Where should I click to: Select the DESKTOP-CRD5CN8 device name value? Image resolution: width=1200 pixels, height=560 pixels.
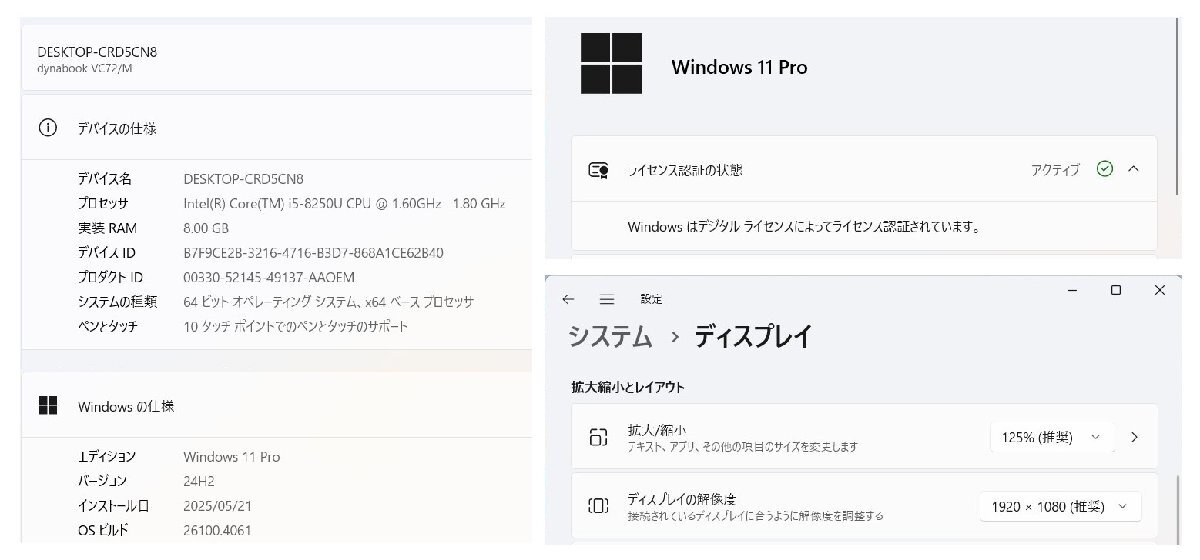pos(244,179)
